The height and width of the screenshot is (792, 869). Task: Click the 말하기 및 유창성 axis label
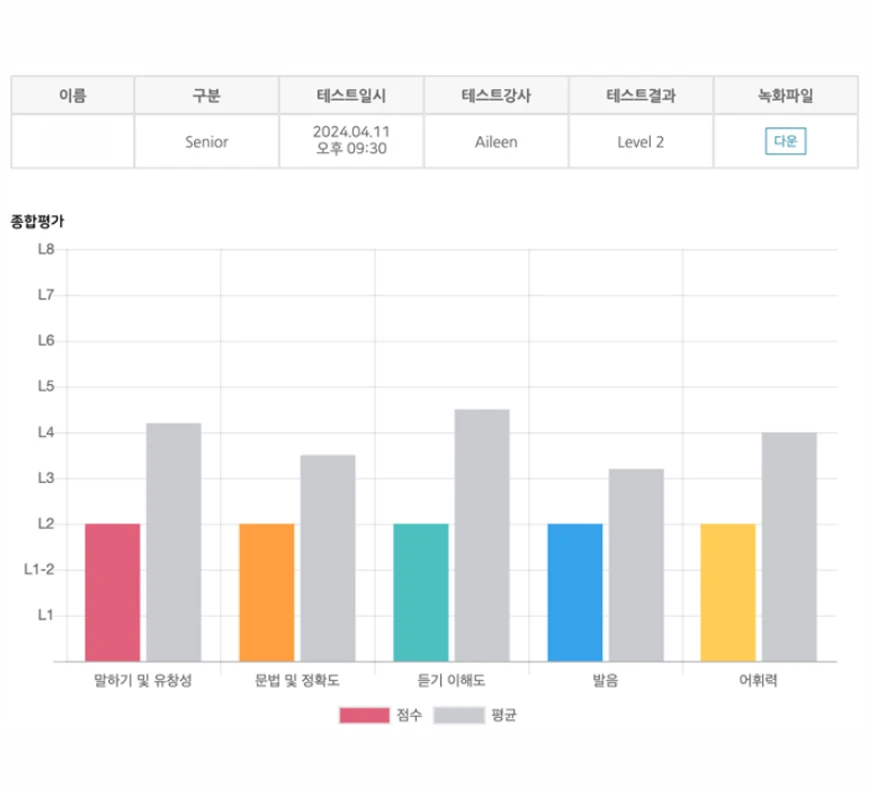143,680
